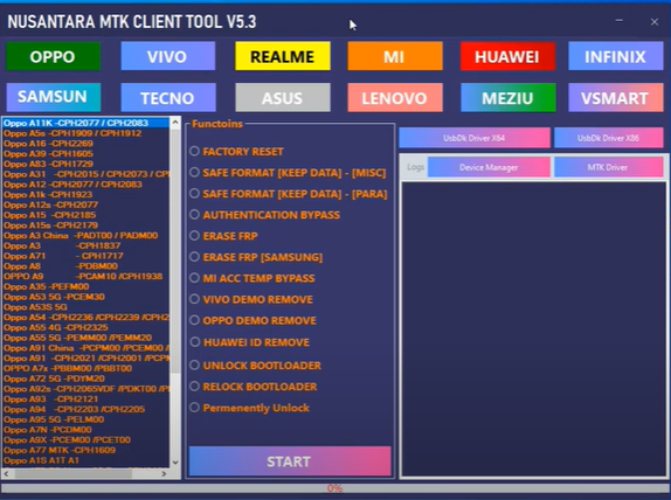Click device list scroll-left arrow
Screen dimensions: 671x500
pos(6,474)
